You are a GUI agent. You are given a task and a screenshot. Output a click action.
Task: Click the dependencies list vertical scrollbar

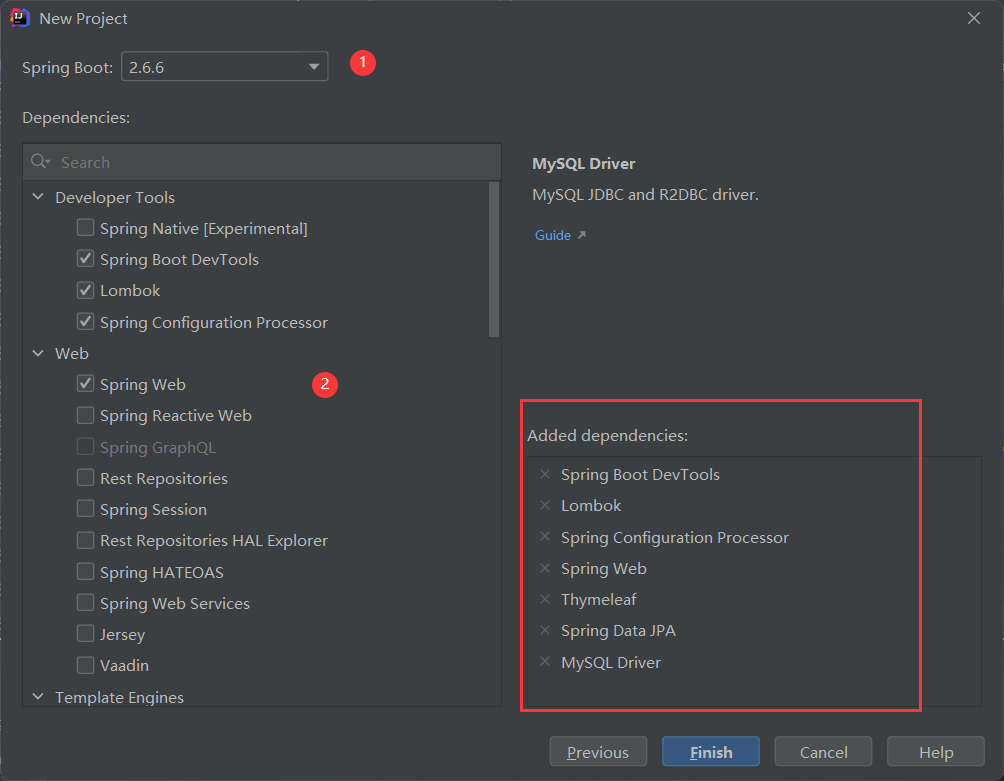point(494,258)
